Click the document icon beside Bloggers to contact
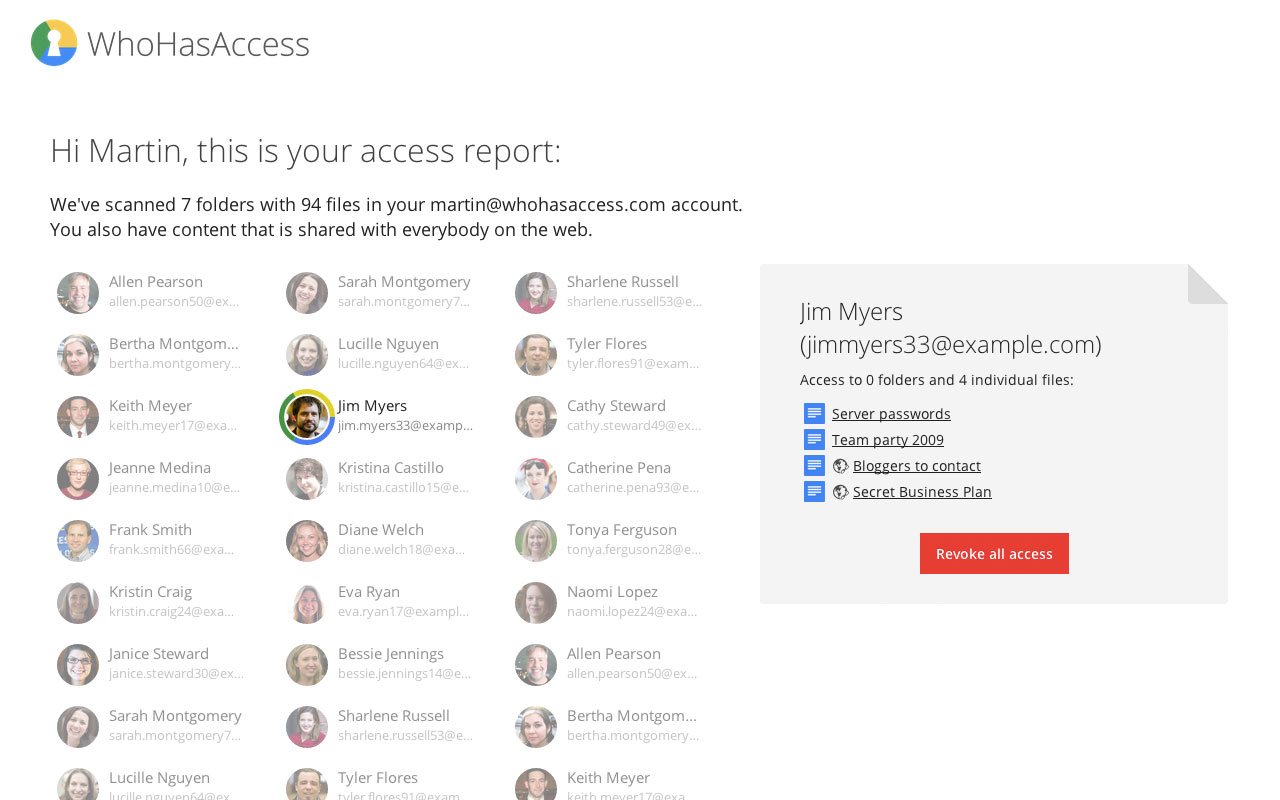Viewport: 1280px width, 800px height. (x=813, y=464)
